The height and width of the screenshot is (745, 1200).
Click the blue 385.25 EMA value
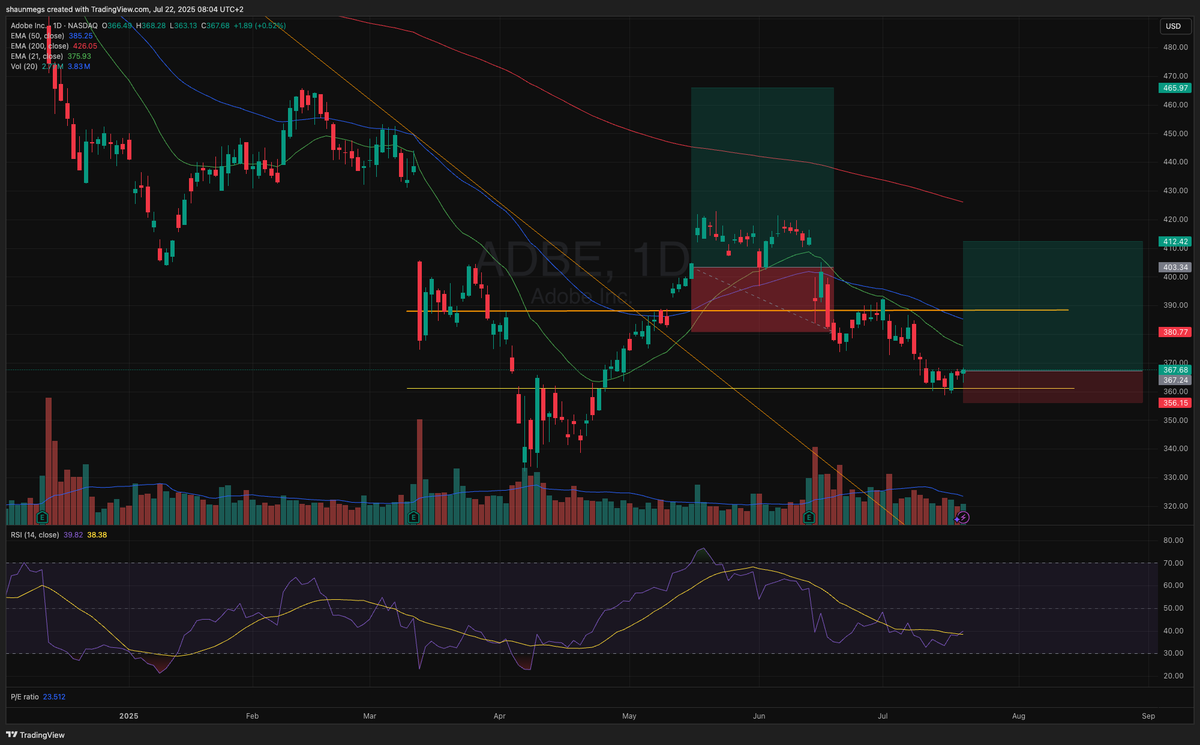(81, 35)
